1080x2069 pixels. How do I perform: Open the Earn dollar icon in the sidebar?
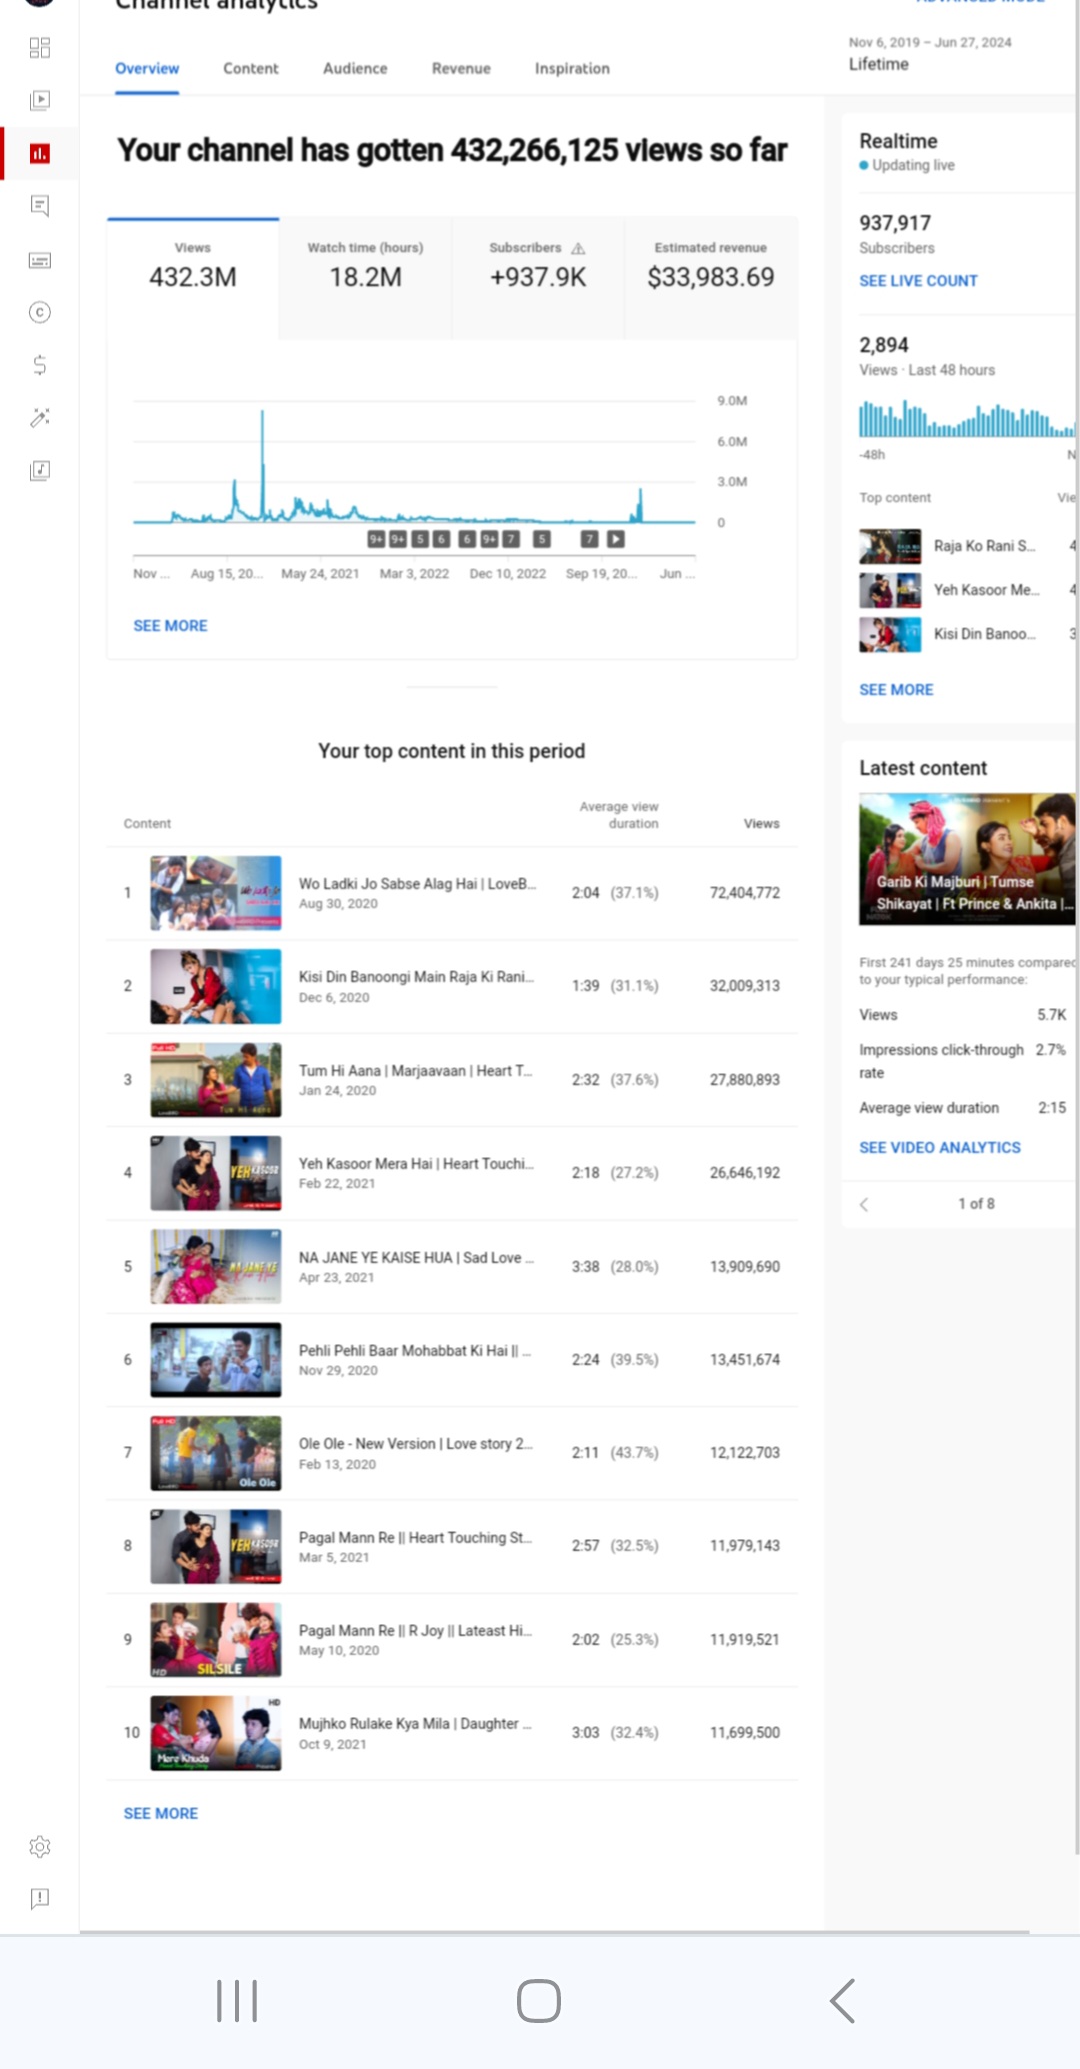tap(40, 365)
